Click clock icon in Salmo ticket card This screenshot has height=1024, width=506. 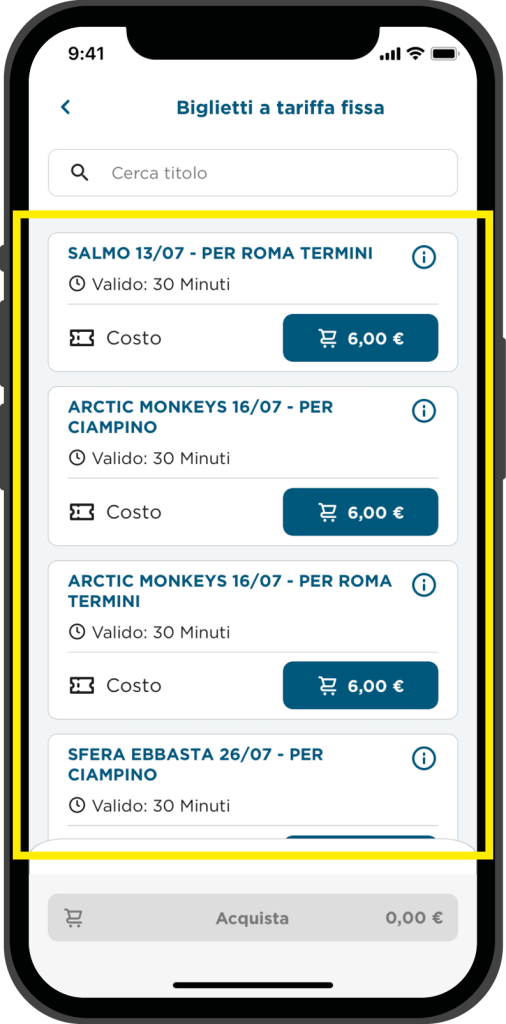77,284
